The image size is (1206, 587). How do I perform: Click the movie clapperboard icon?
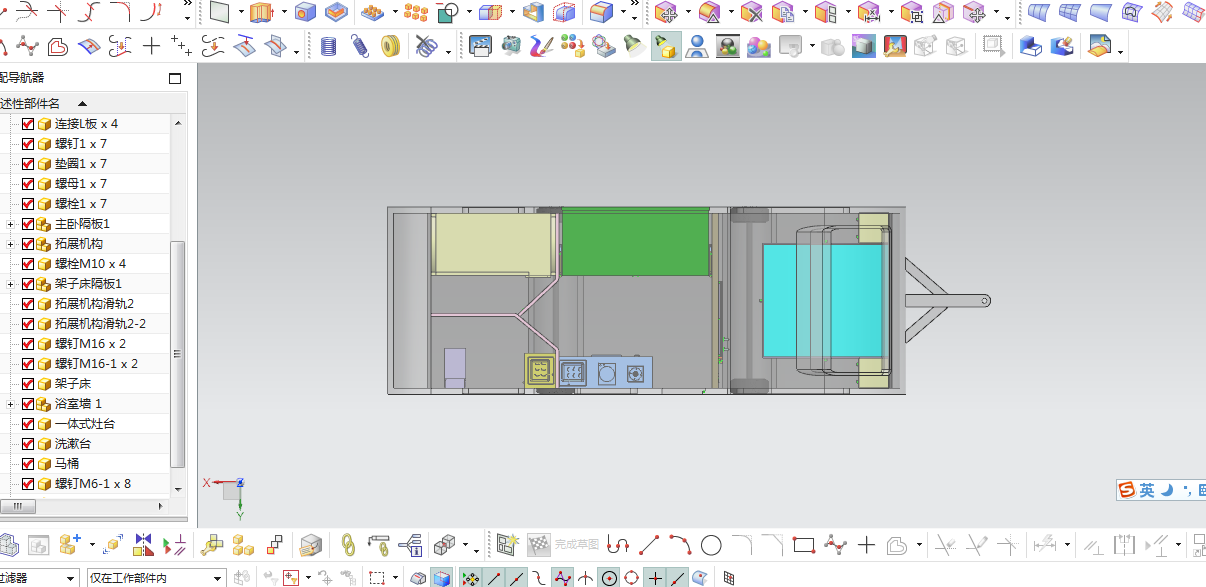pyautogui.click(x=481, y=46)
